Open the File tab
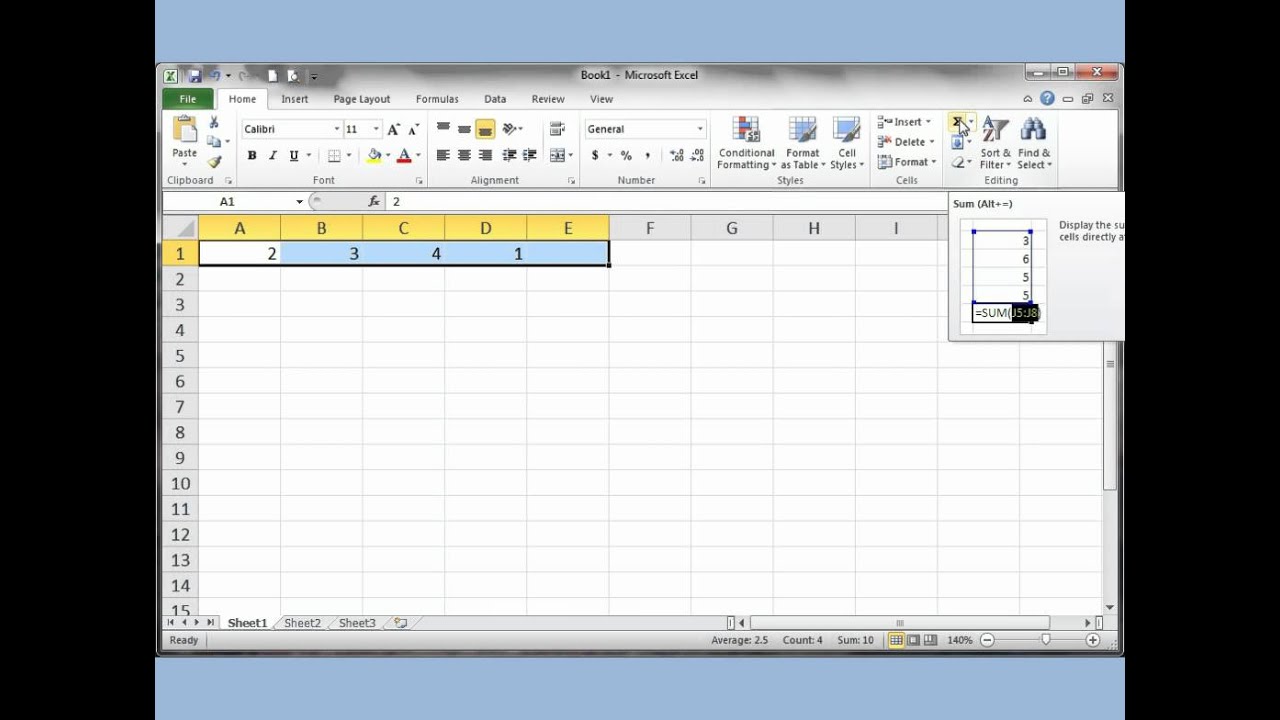The image size is (1280, 720). coord(188,99)
